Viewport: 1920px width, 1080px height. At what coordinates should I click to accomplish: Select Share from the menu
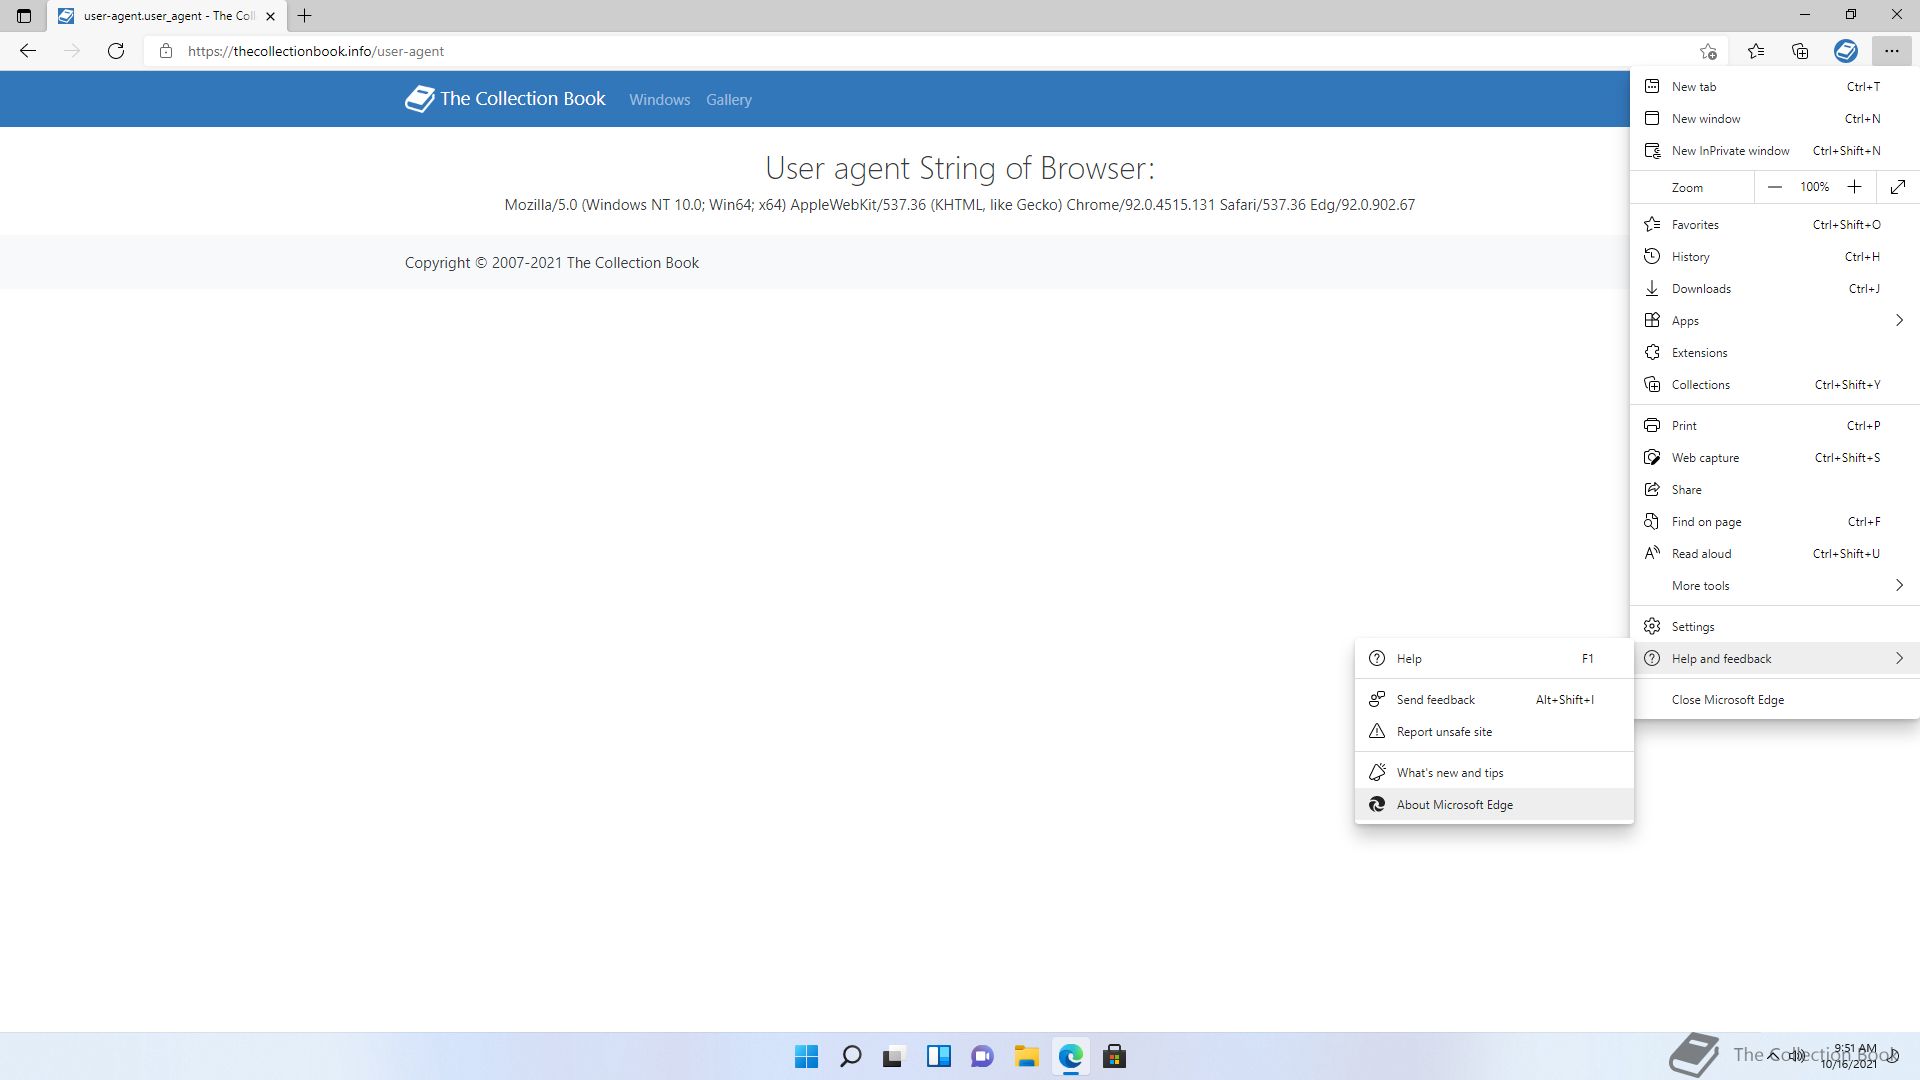point(1775,490)
